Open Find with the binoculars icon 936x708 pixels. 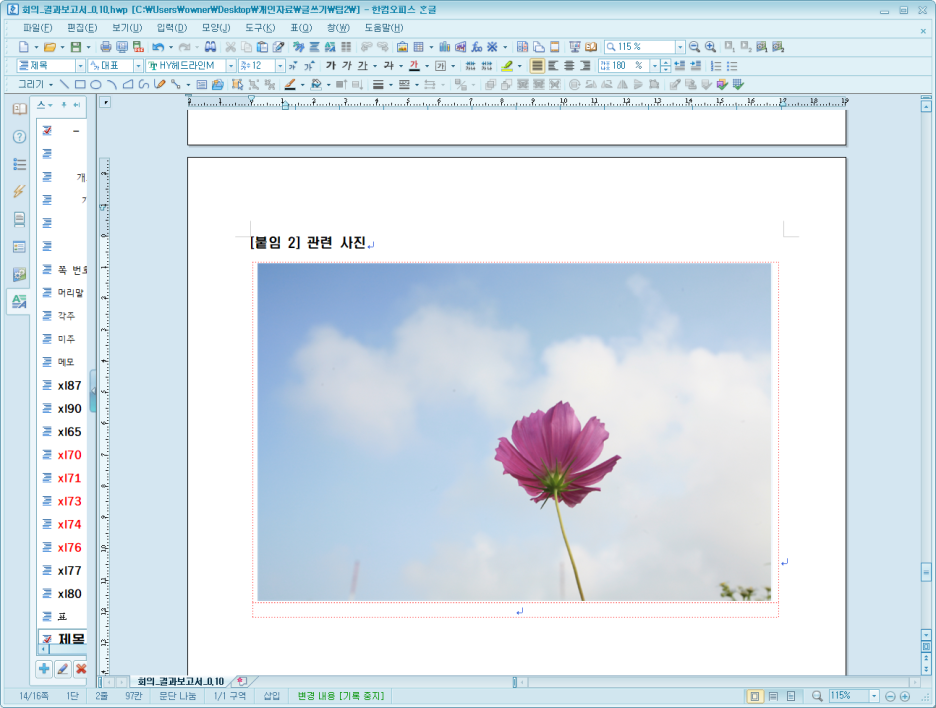(210, 47)
